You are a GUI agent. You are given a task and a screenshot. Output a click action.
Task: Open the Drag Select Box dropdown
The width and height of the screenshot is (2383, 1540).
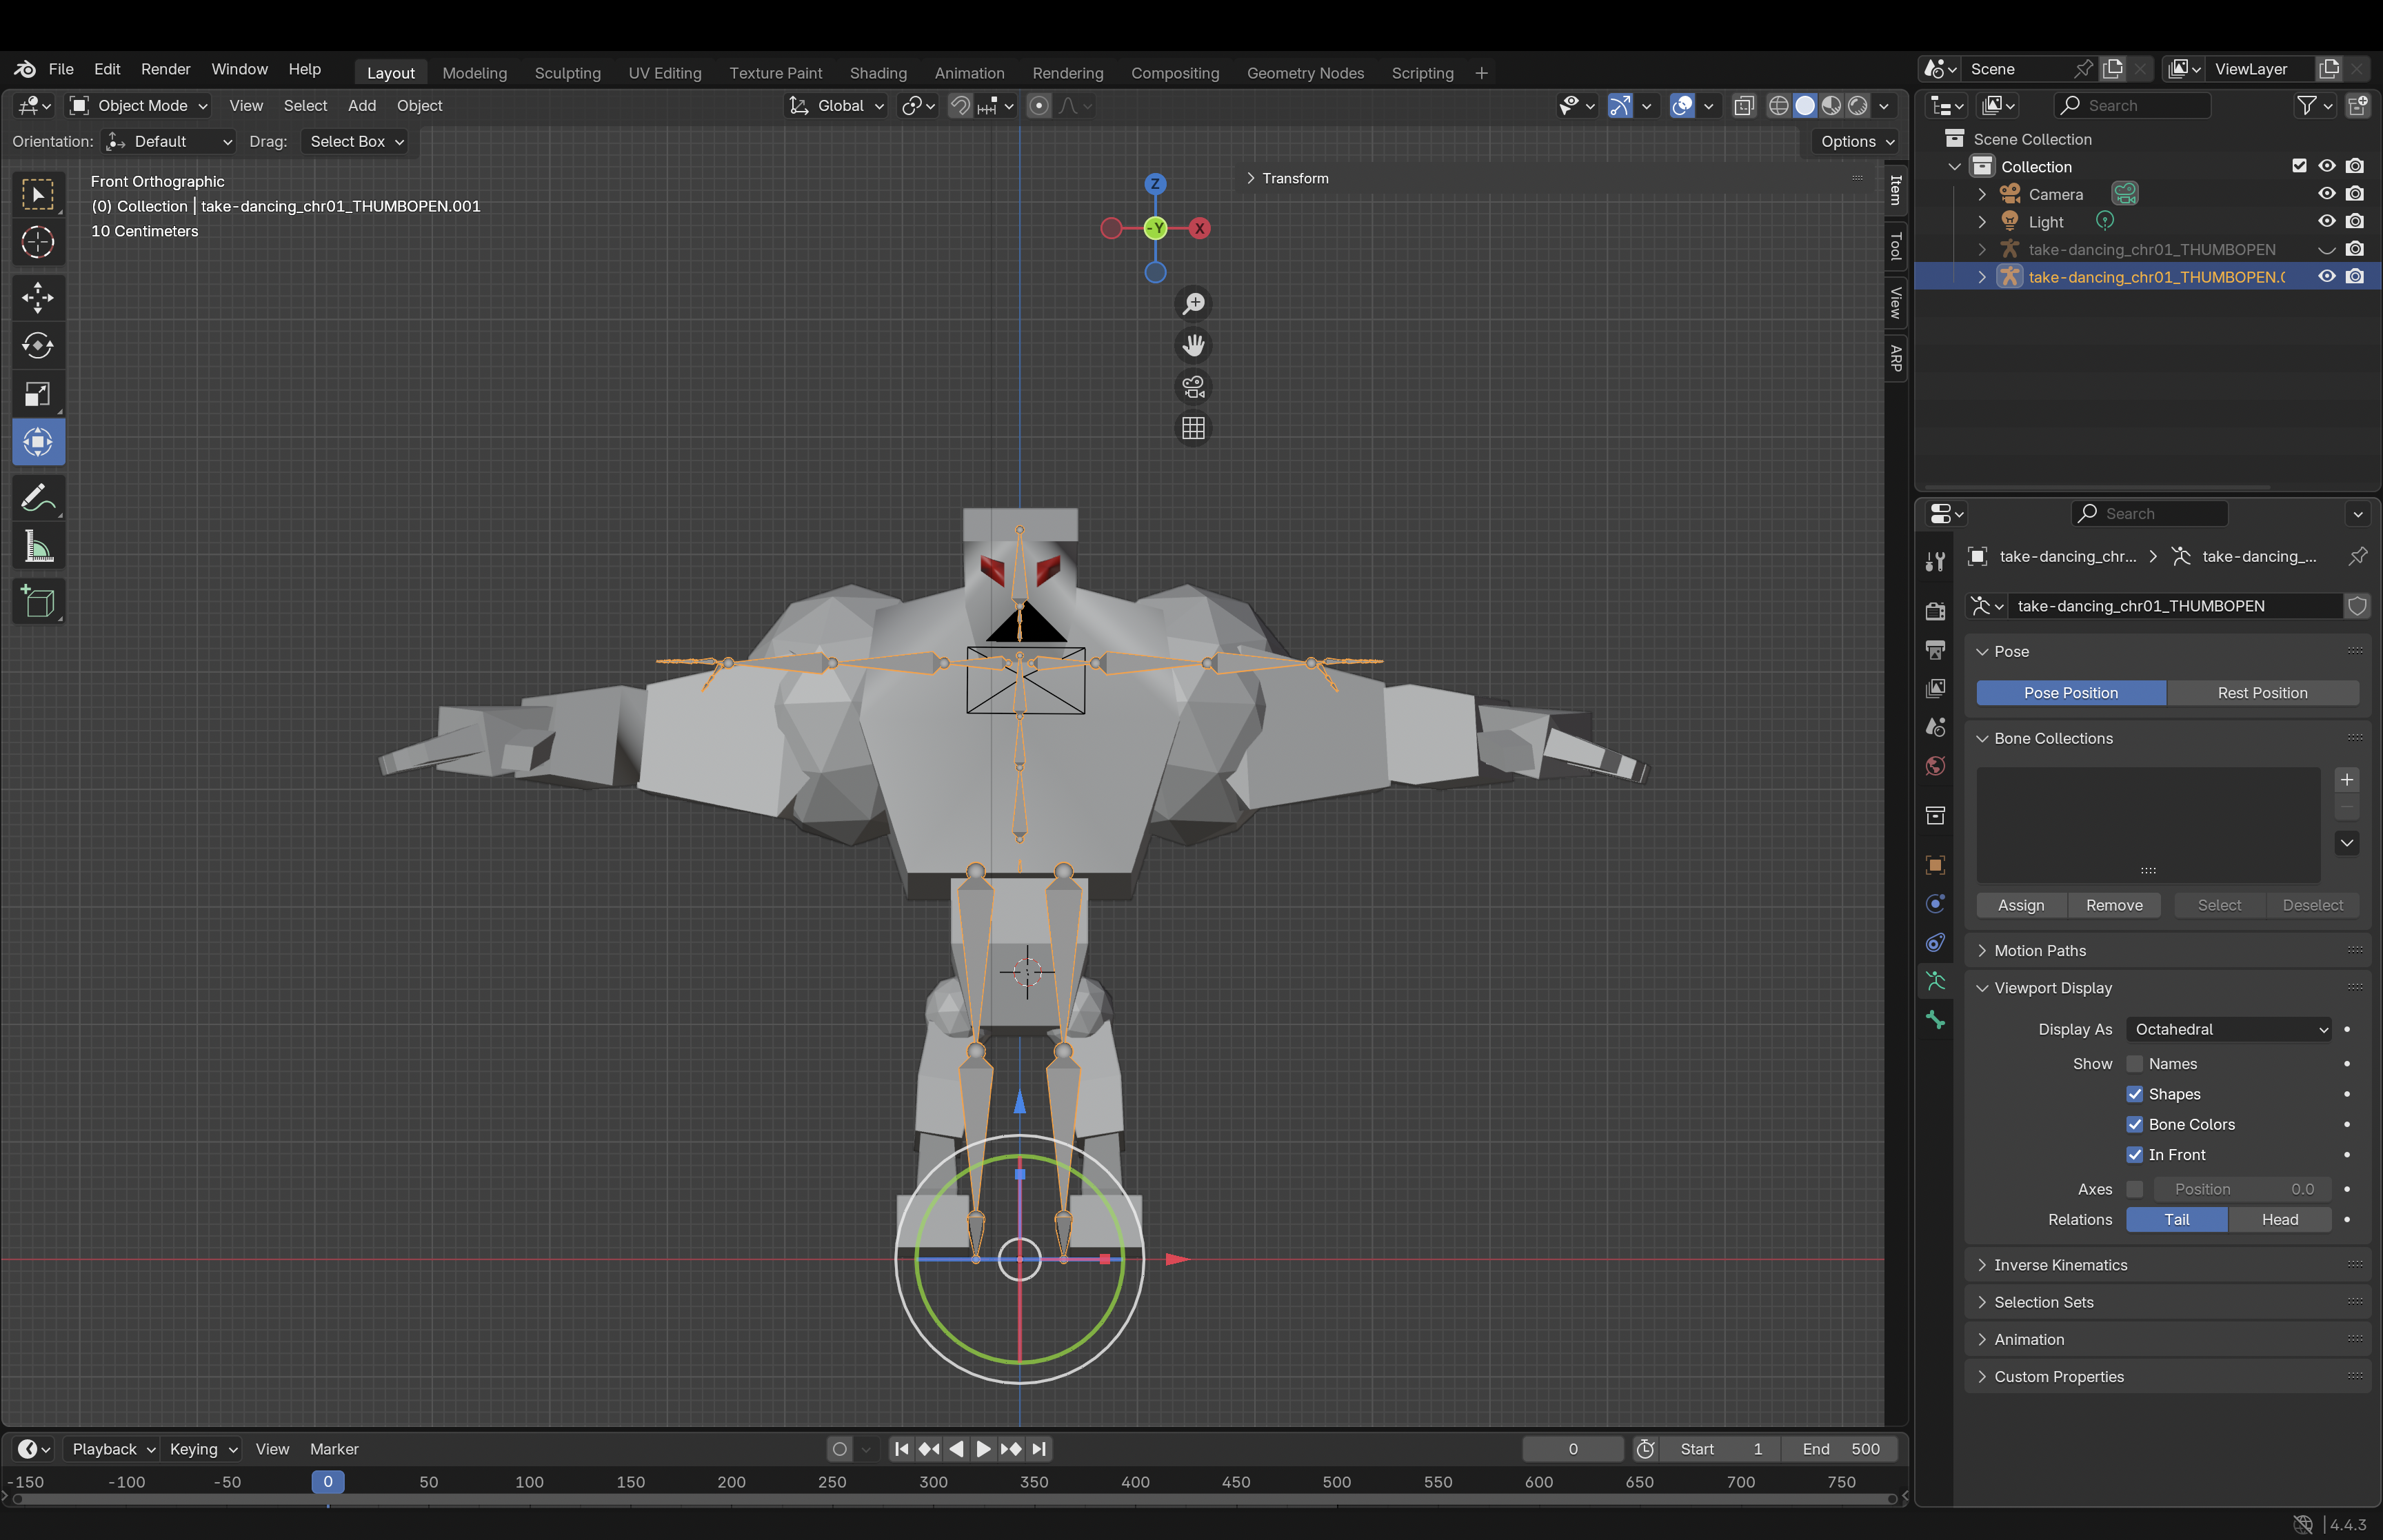pos(354,141)
